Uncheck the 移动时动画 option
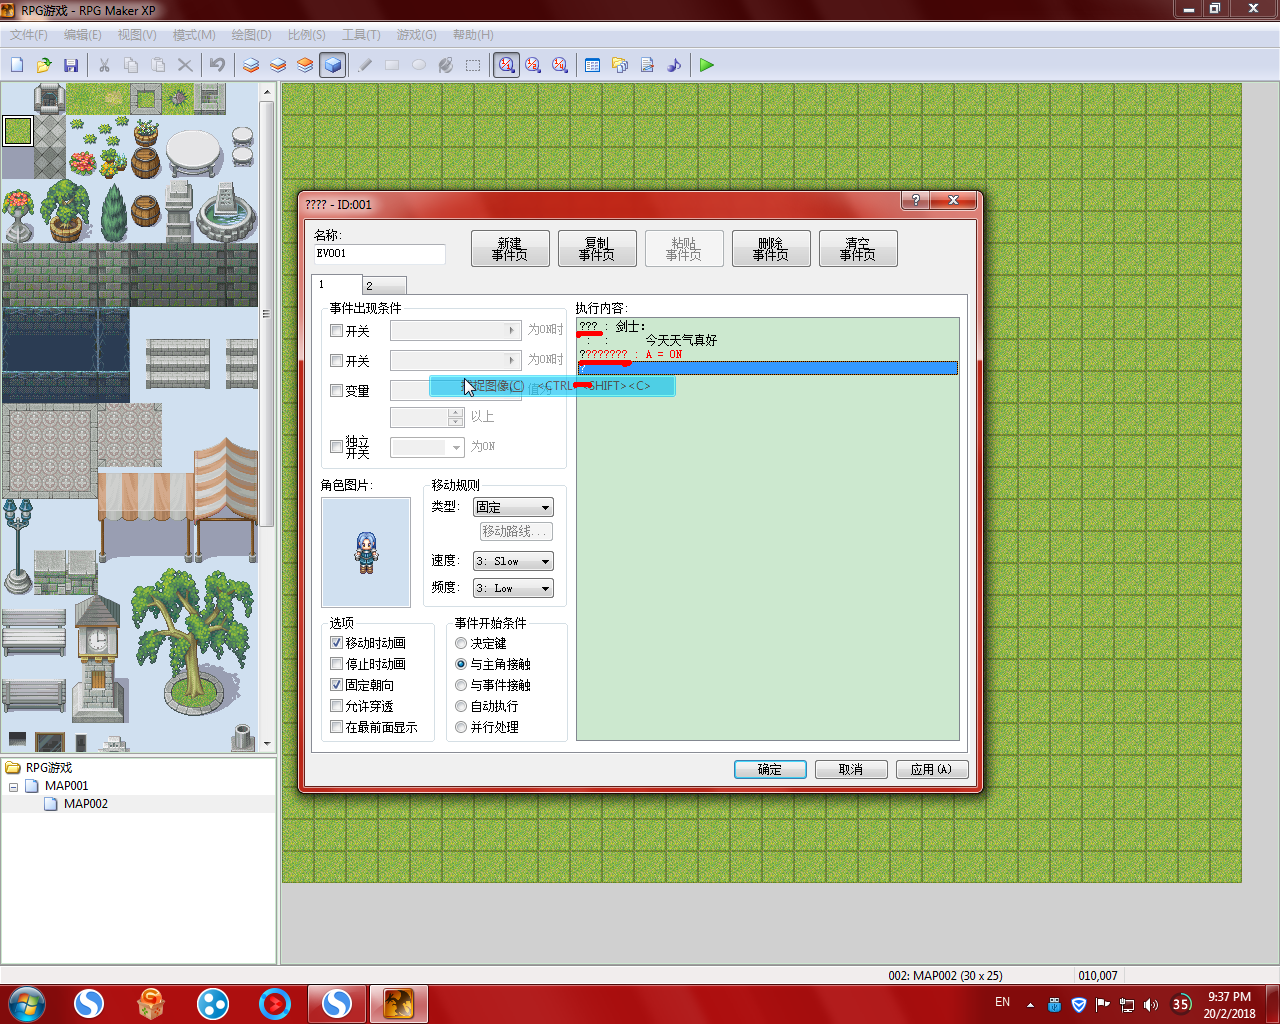Screen dimensions: 1280x1024 click(x=337, y=643)
